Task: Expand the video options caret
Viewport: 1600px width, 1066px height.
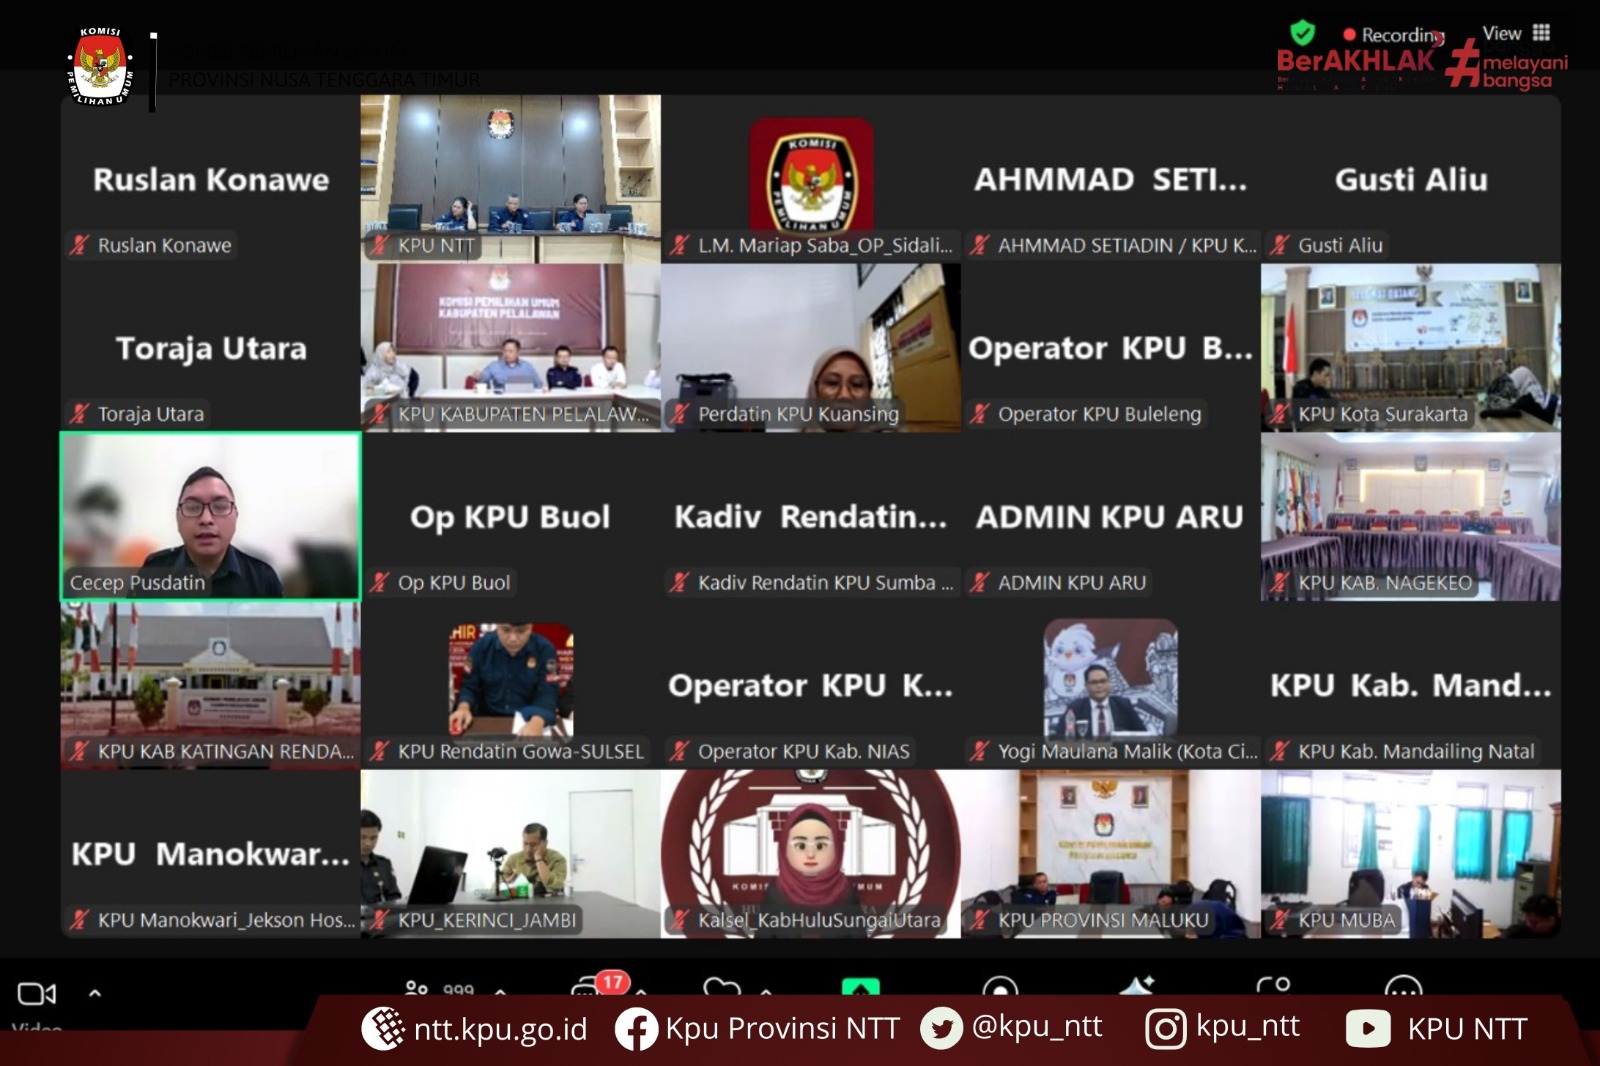Action: (x=95, y=993)
